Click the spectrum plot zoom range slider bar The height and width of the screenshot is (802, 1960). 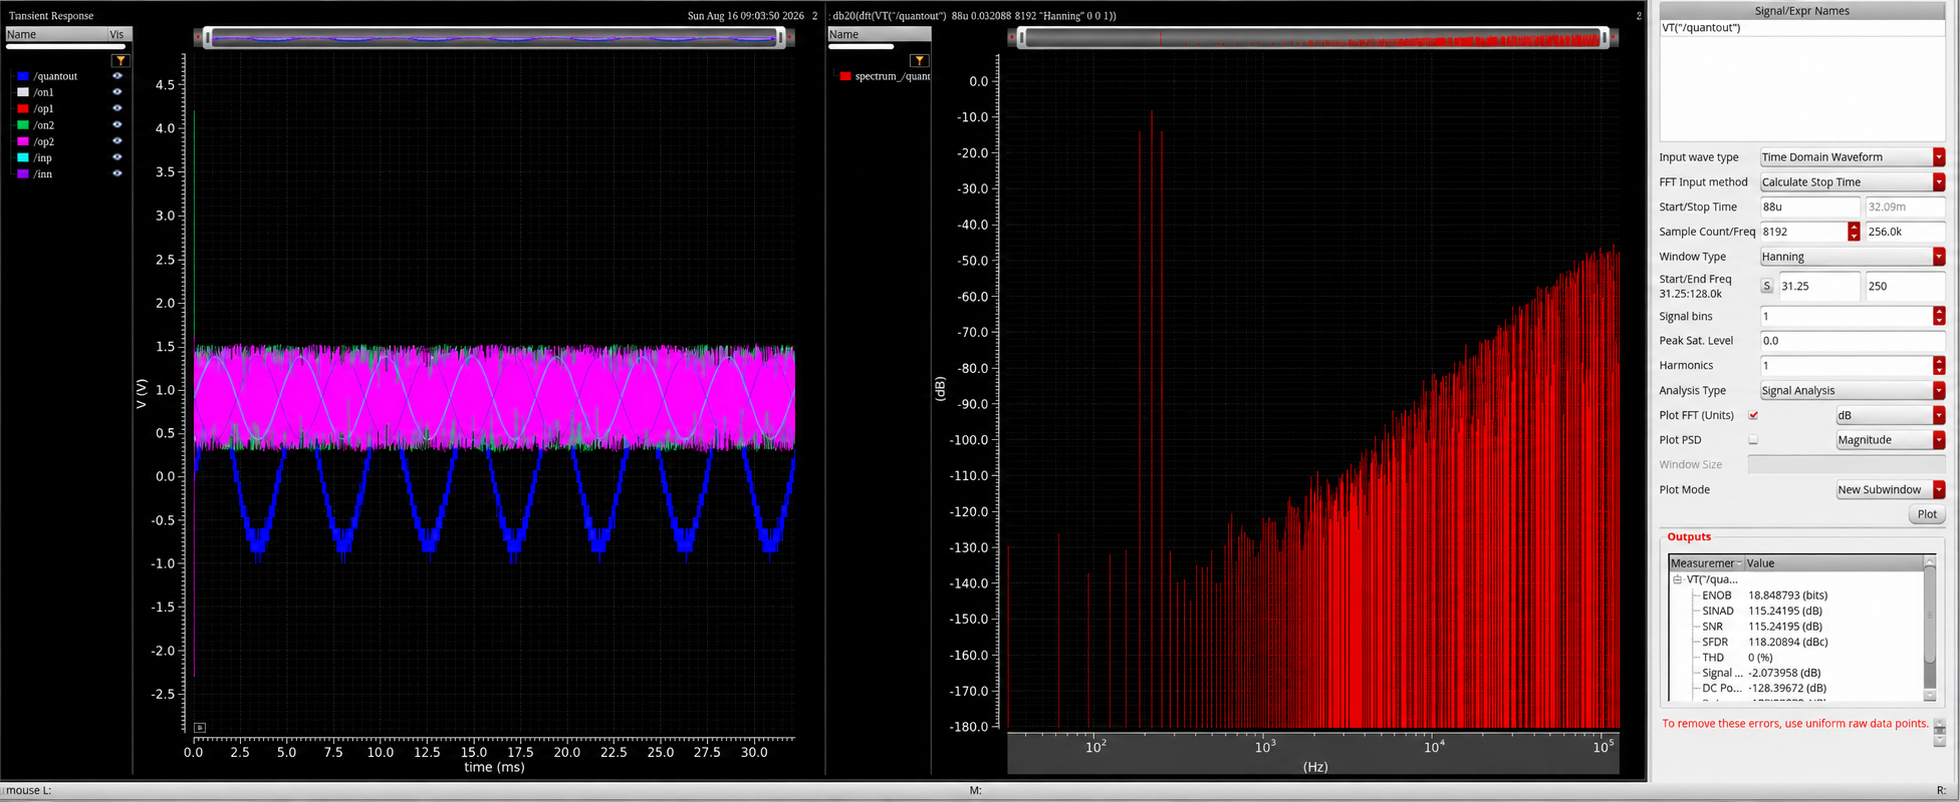[x=1312, y=38]
